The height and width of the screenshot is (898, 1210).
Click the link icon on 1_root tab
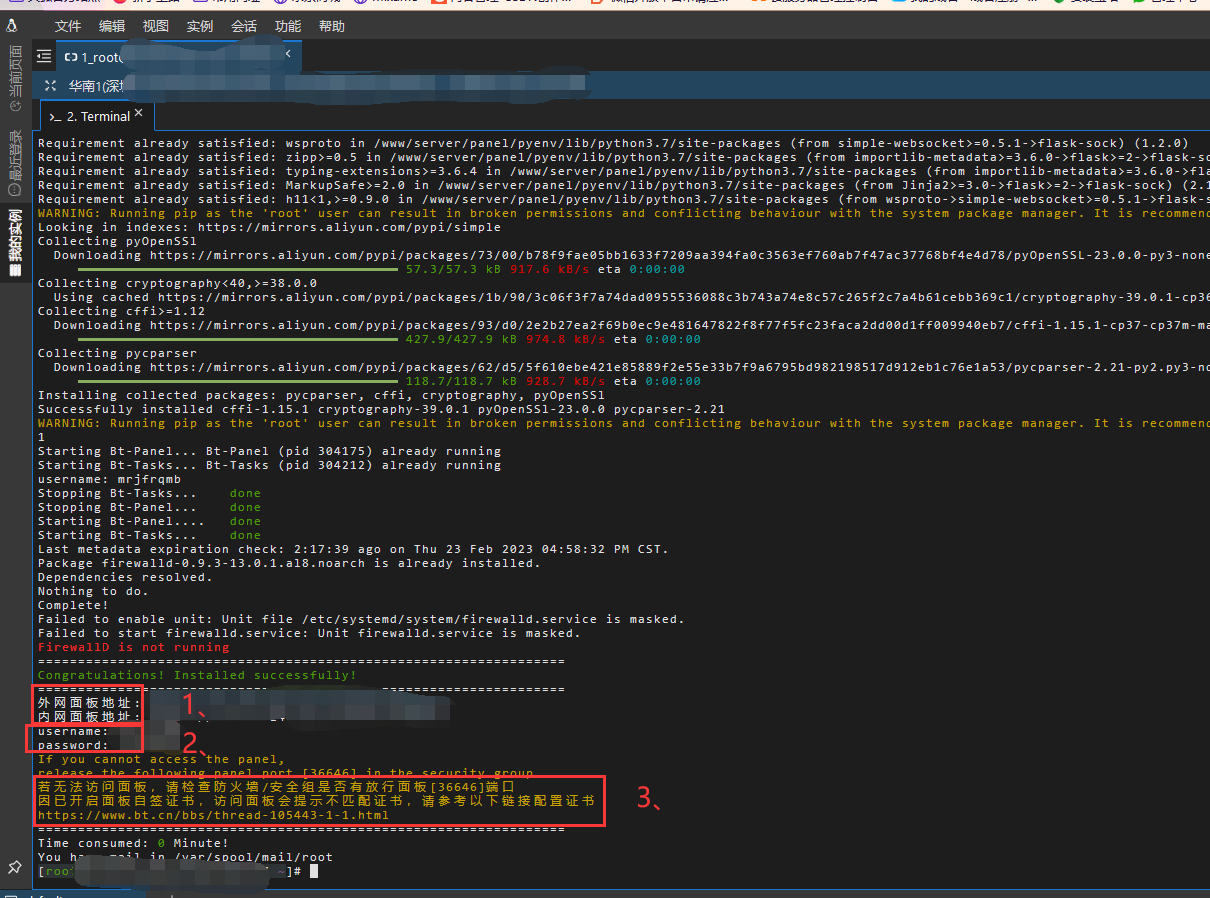tap(71, 58)
